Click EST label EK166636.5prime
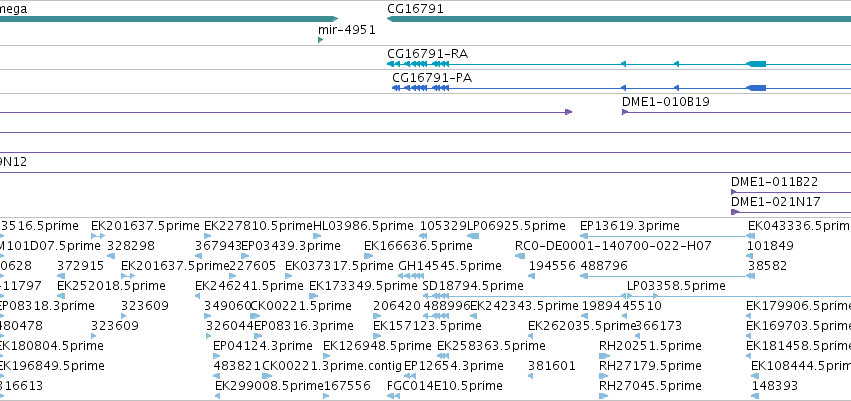 (x=418, y=246)
